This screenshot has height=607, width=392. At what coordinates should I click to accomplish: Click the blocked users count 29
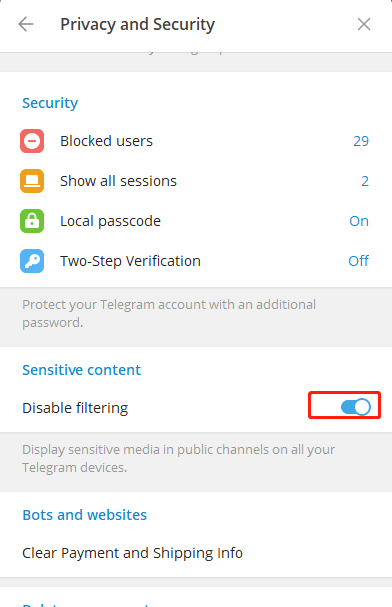tap(361, 141)
